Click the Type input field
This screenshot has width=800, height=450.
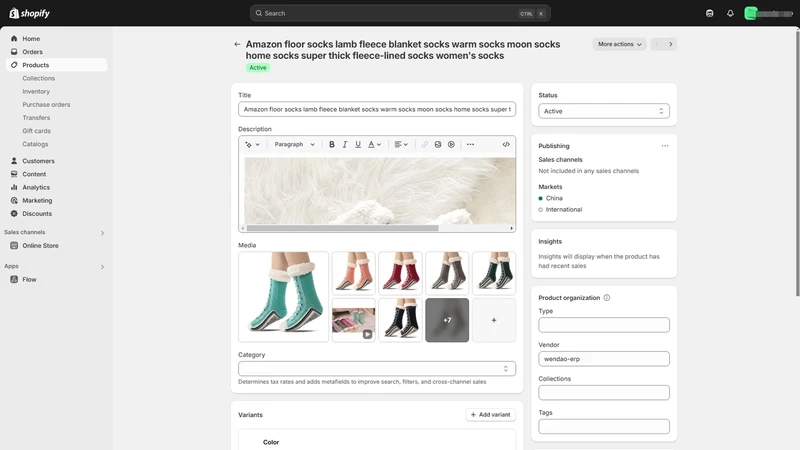click(x=604, y=325)
